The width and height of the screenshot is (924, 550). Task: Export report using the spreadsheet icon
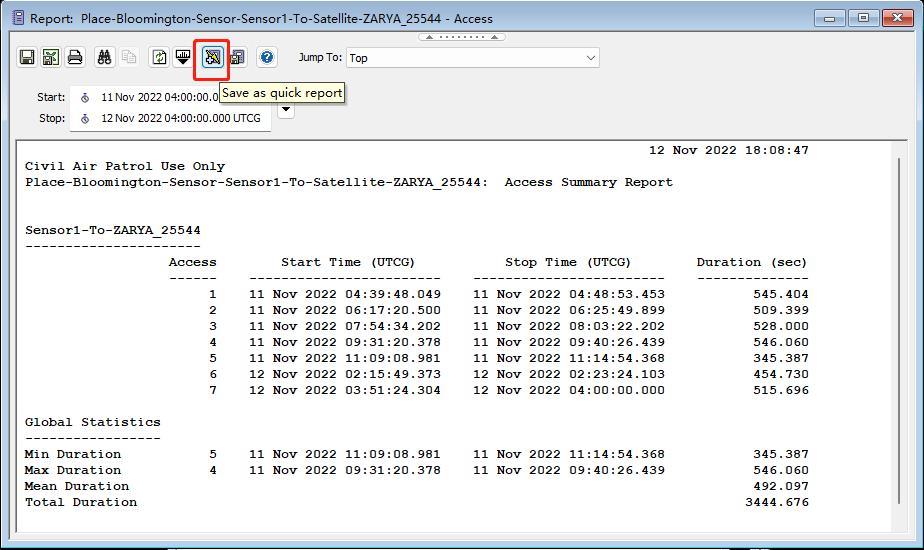51,57
